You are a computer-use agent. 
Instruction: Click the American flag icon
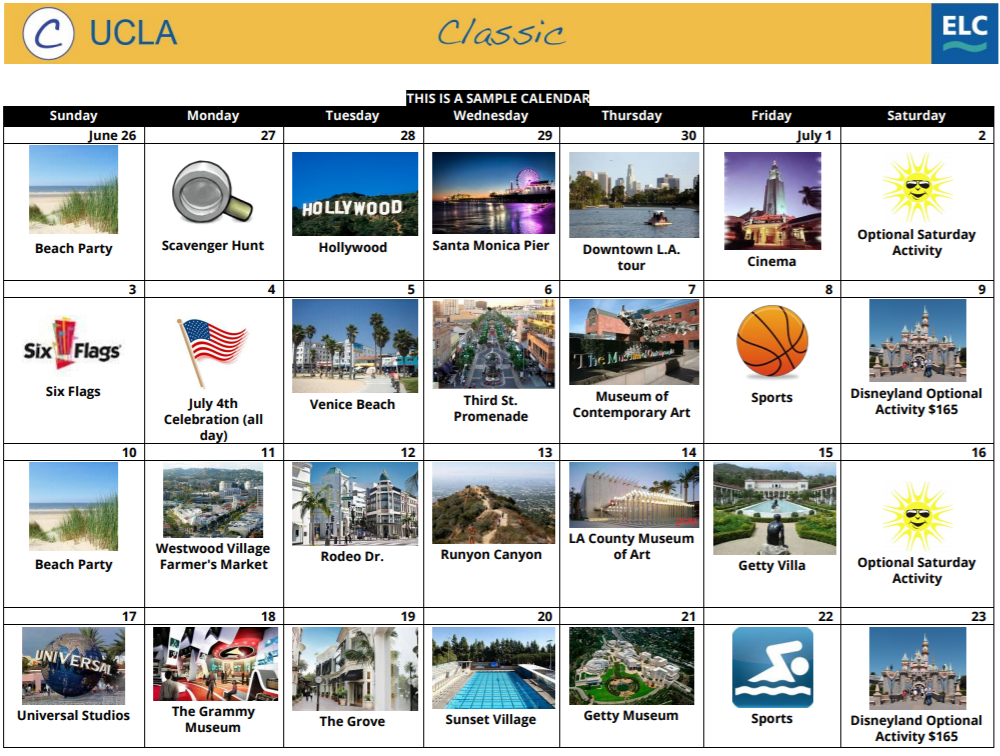click(x=212, y=352)
